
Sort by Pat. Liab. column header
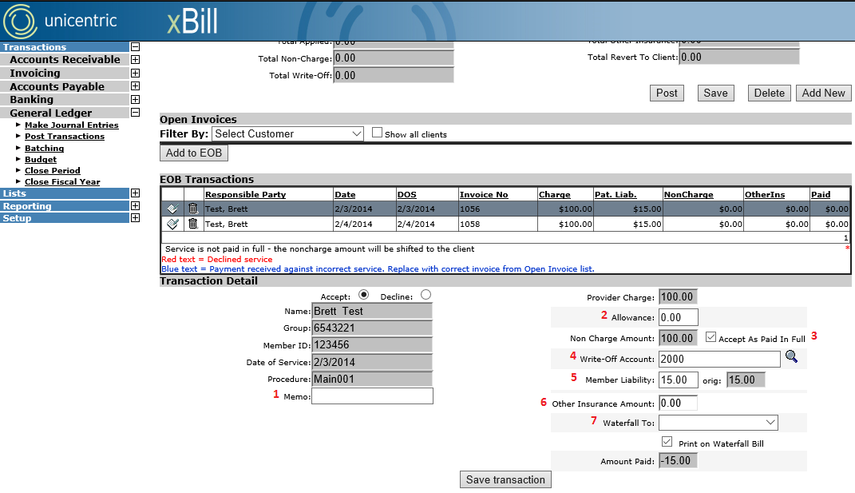(x=616, y=195)
